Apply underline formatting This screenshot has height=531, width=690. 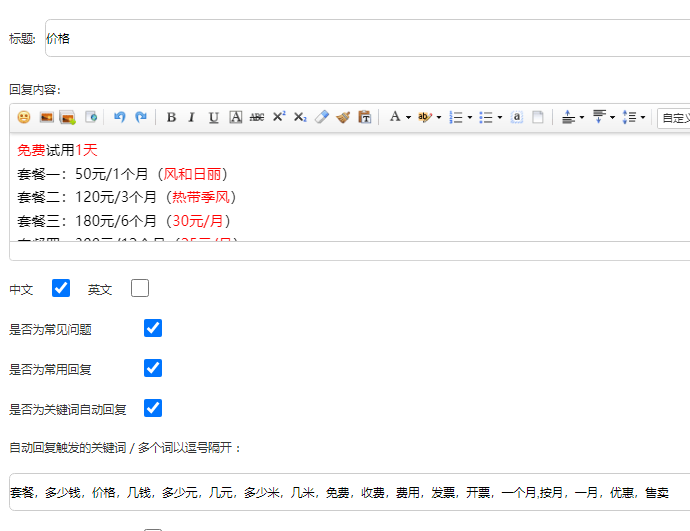click(x=213, y=118)
